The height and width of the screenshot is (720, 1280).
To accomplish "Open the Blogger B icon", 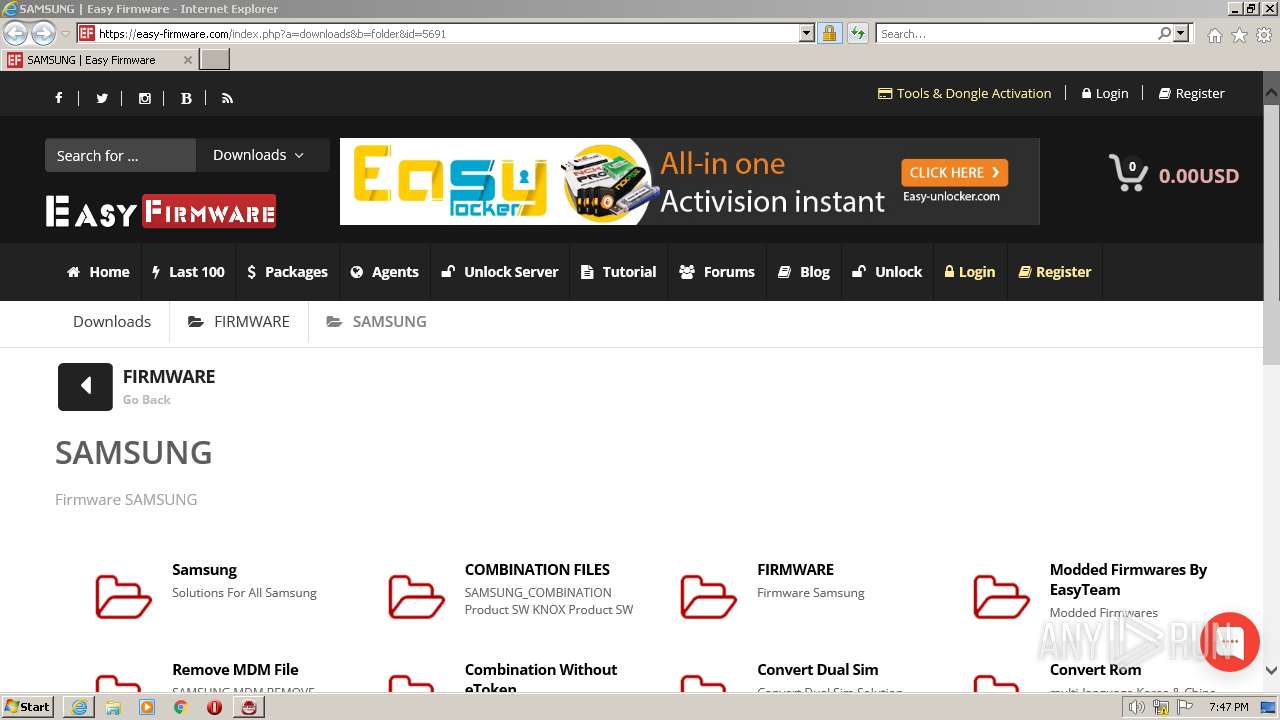I will [x=186, y=98].
